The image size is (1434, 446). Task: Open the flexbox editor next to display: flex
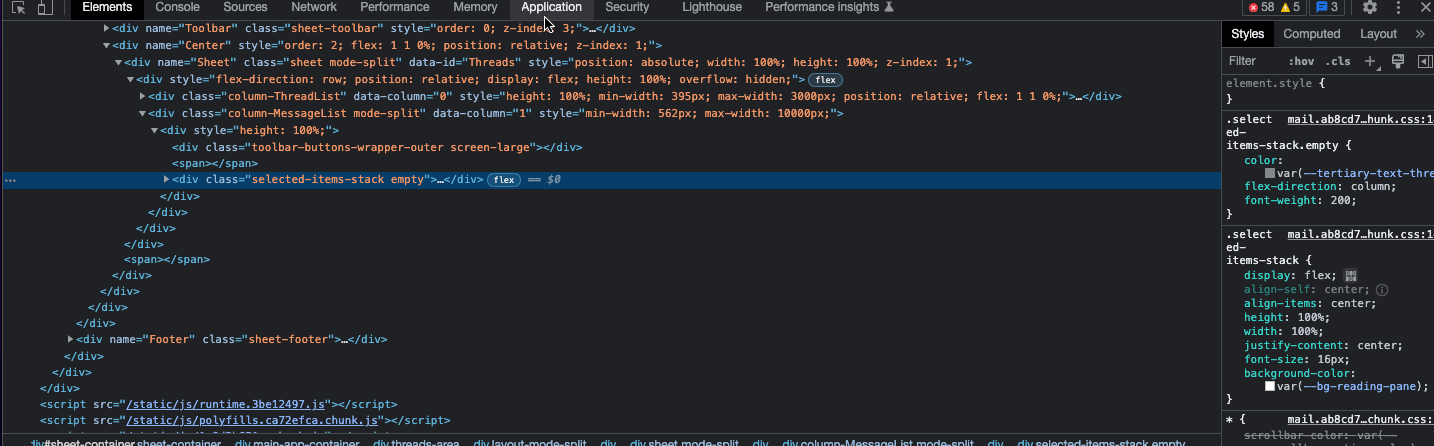point(1350,275)
